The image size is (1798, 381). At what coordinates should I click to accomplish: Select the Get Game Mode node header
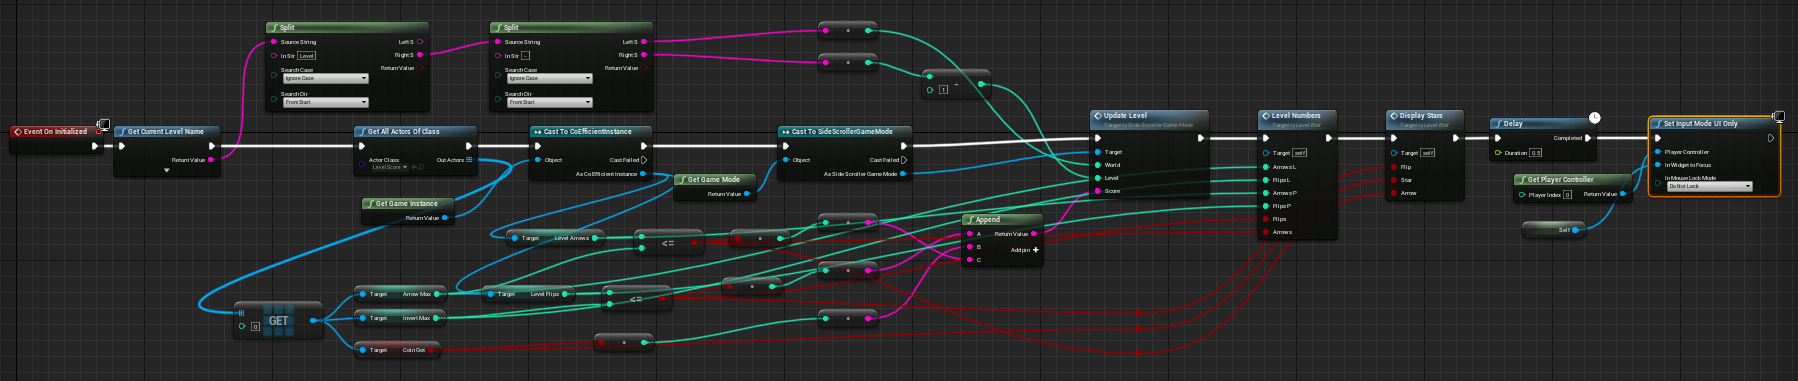[714, 179]
